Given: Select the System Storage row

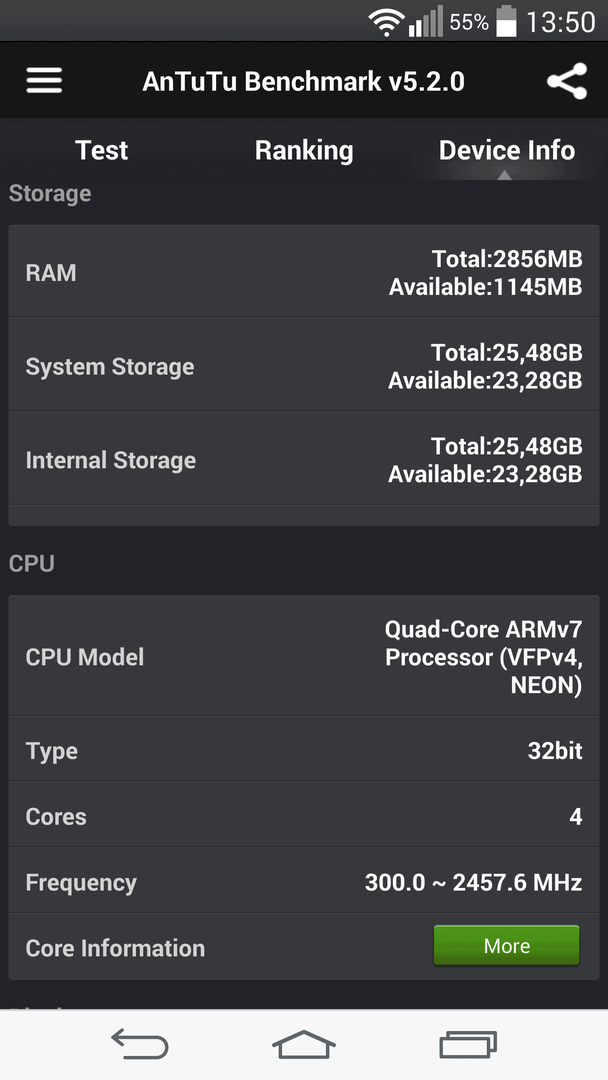Looking at the screenshot, I should [304, 366].
